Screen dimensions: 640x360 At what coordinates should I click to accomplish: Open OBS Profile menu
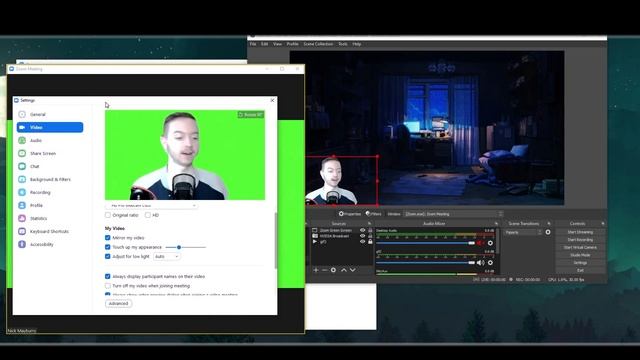coord(292,44)
